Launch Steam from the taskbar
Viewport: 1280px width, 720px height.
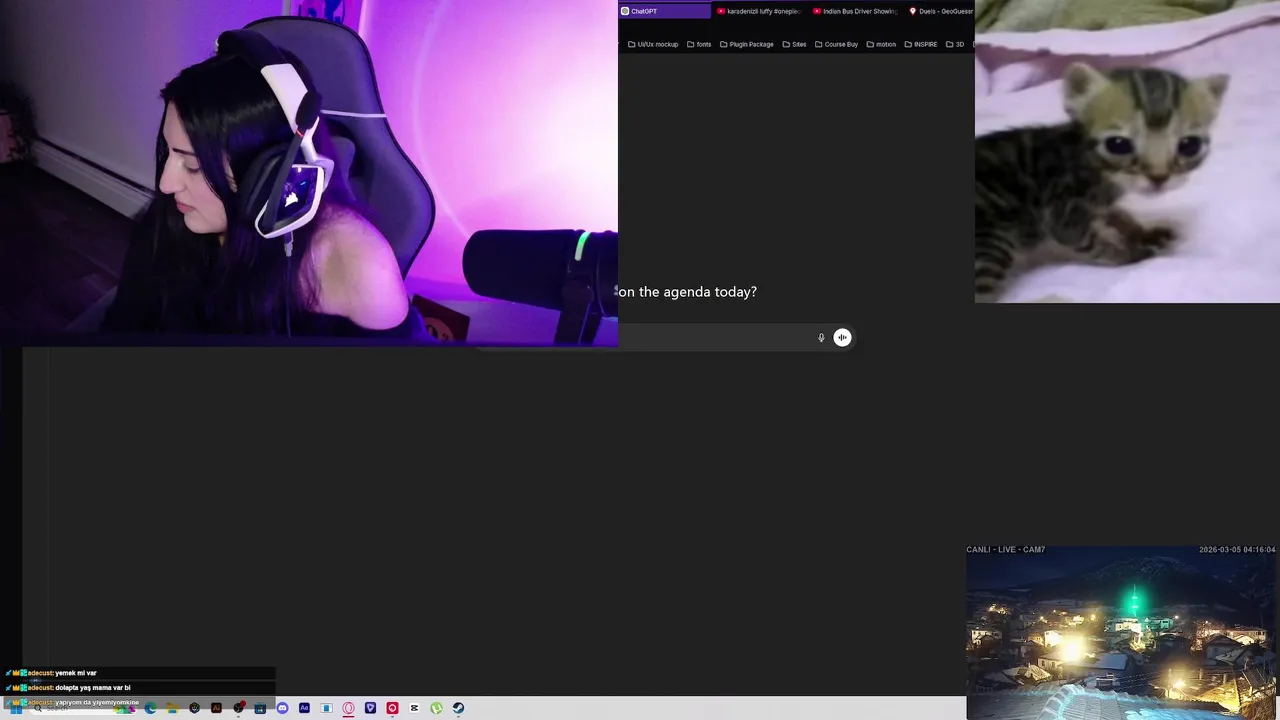458,708
